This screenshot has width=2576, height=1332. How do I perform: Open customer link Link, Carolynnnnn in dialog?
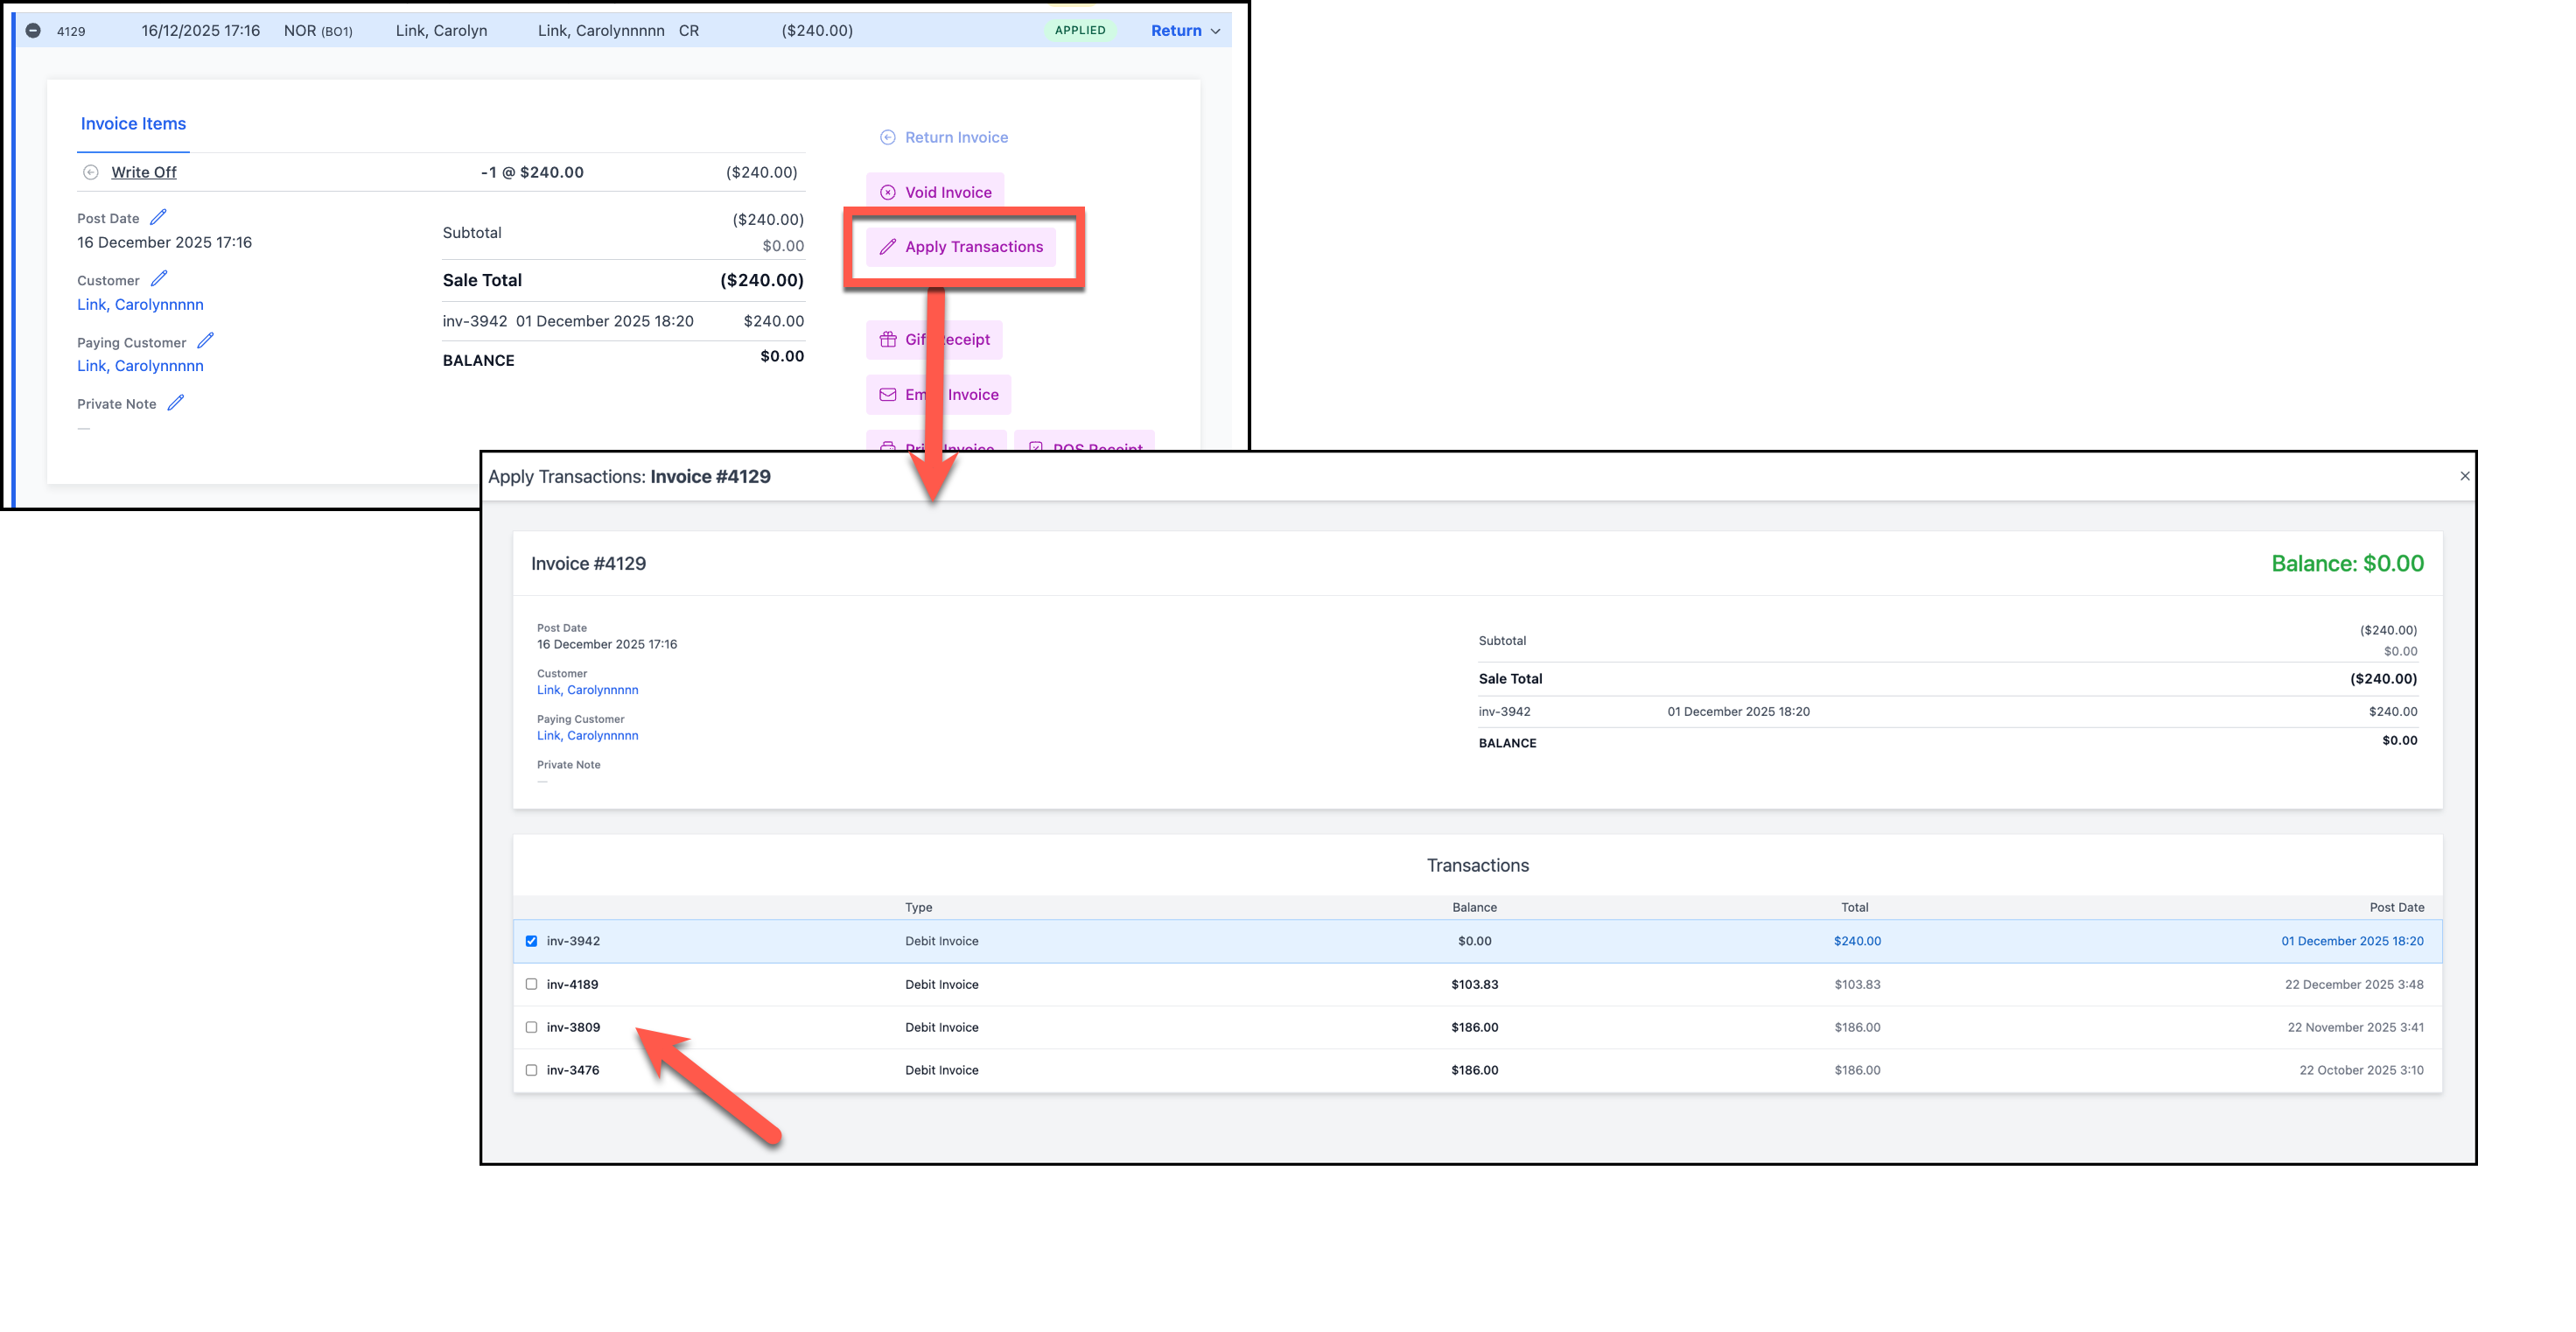(587, 690)
